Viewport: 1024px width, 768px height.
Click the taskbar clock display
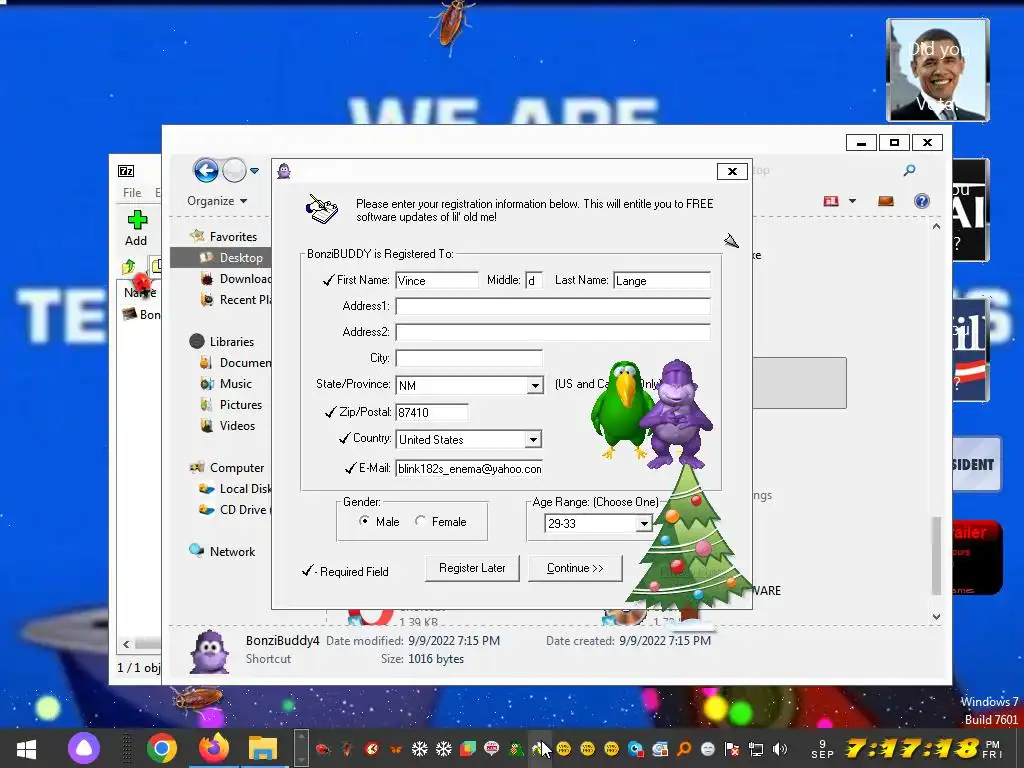[x=912, y=748]
